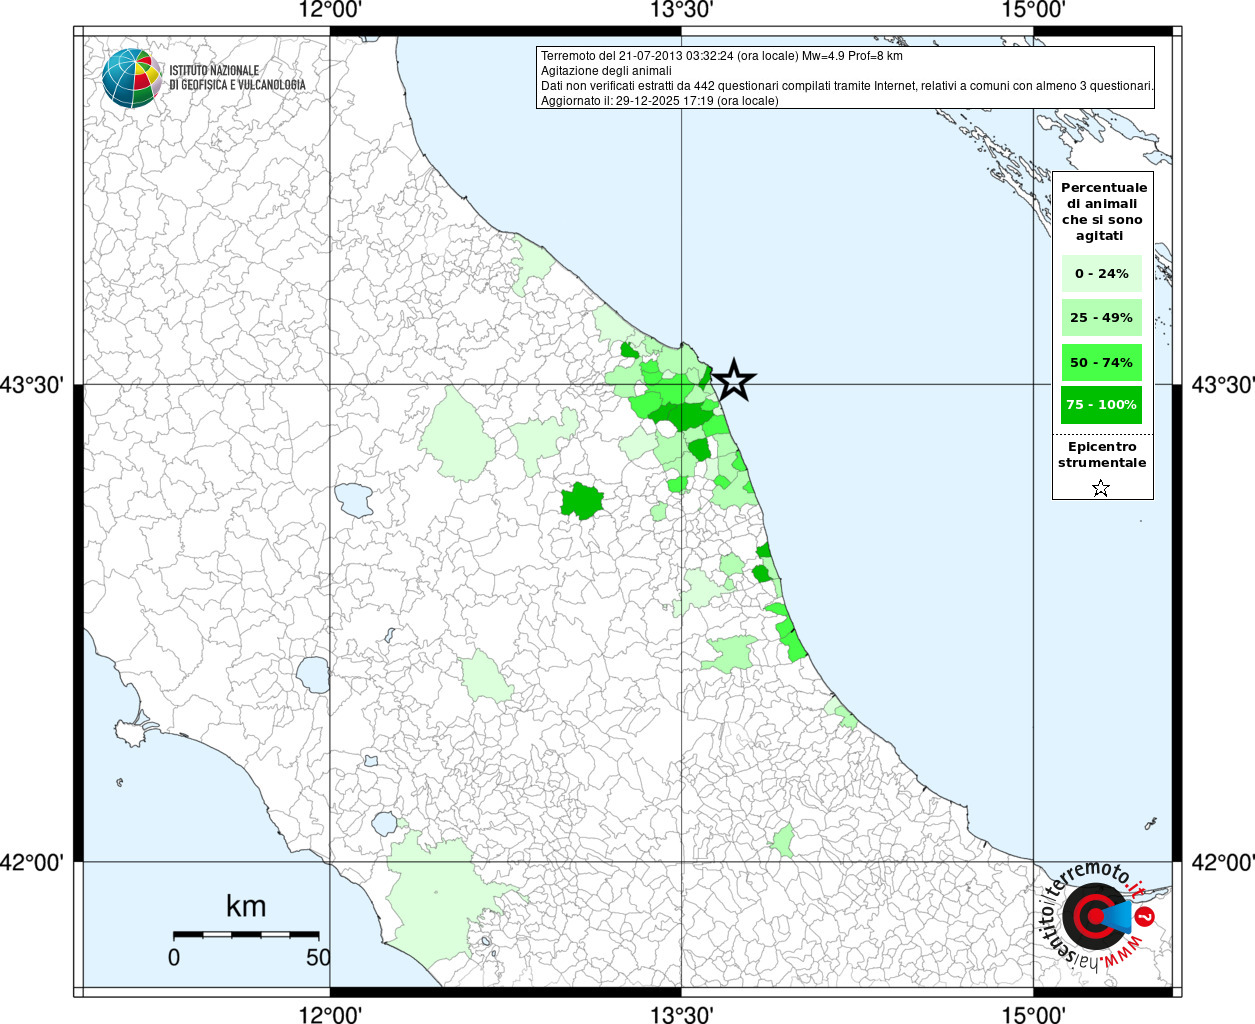
Task: Click the Istituto Nazionale di Geofisica text
Action: [237, 78]
